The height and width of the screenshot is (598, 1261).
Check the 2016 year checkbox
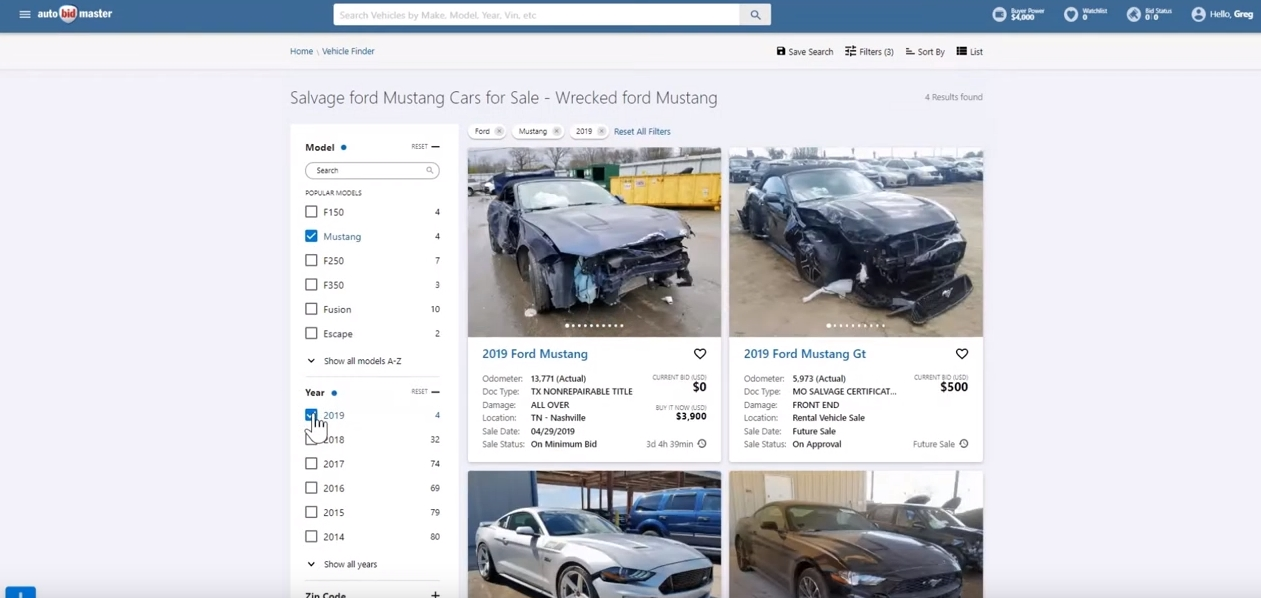(311, 488)
